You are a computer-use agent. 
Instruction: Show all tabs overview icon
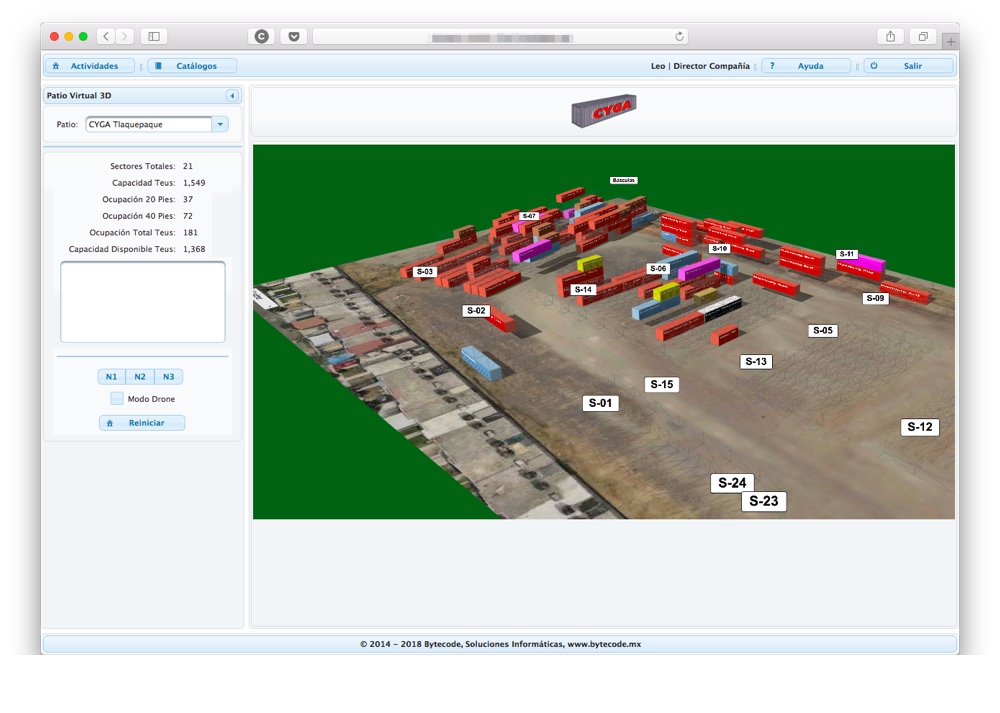[922, 37]
